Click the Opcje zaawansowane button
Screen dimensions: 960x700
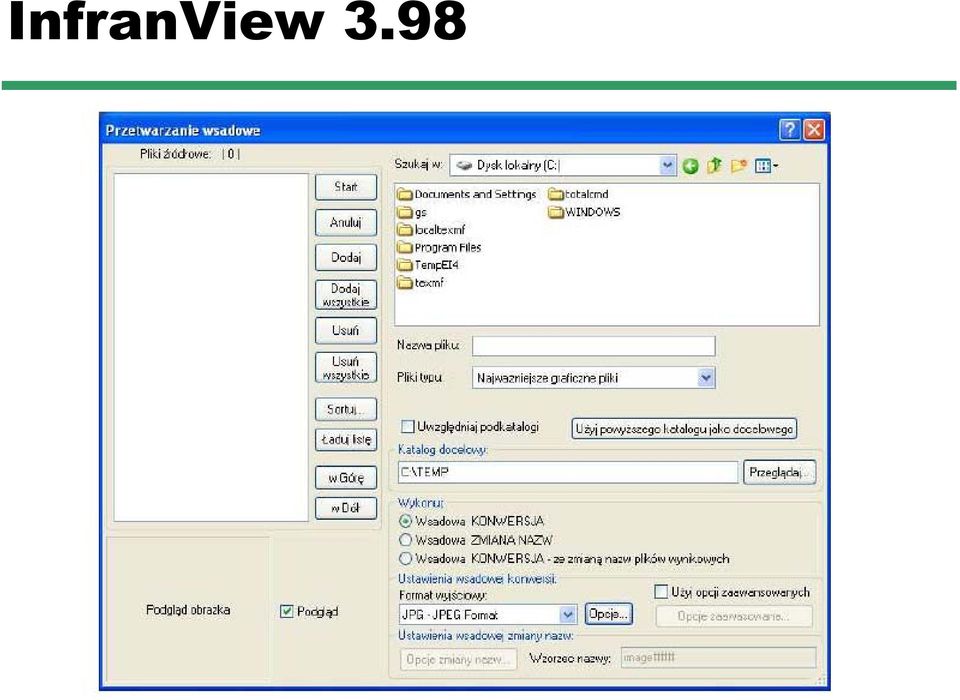pos(733,616)
